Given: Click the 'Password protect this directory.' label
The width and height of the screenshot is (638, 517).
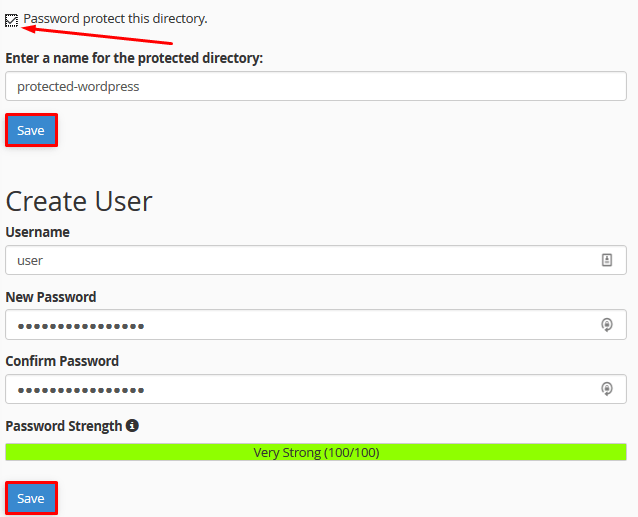Looking at the screenshot, I should [115, 19].
